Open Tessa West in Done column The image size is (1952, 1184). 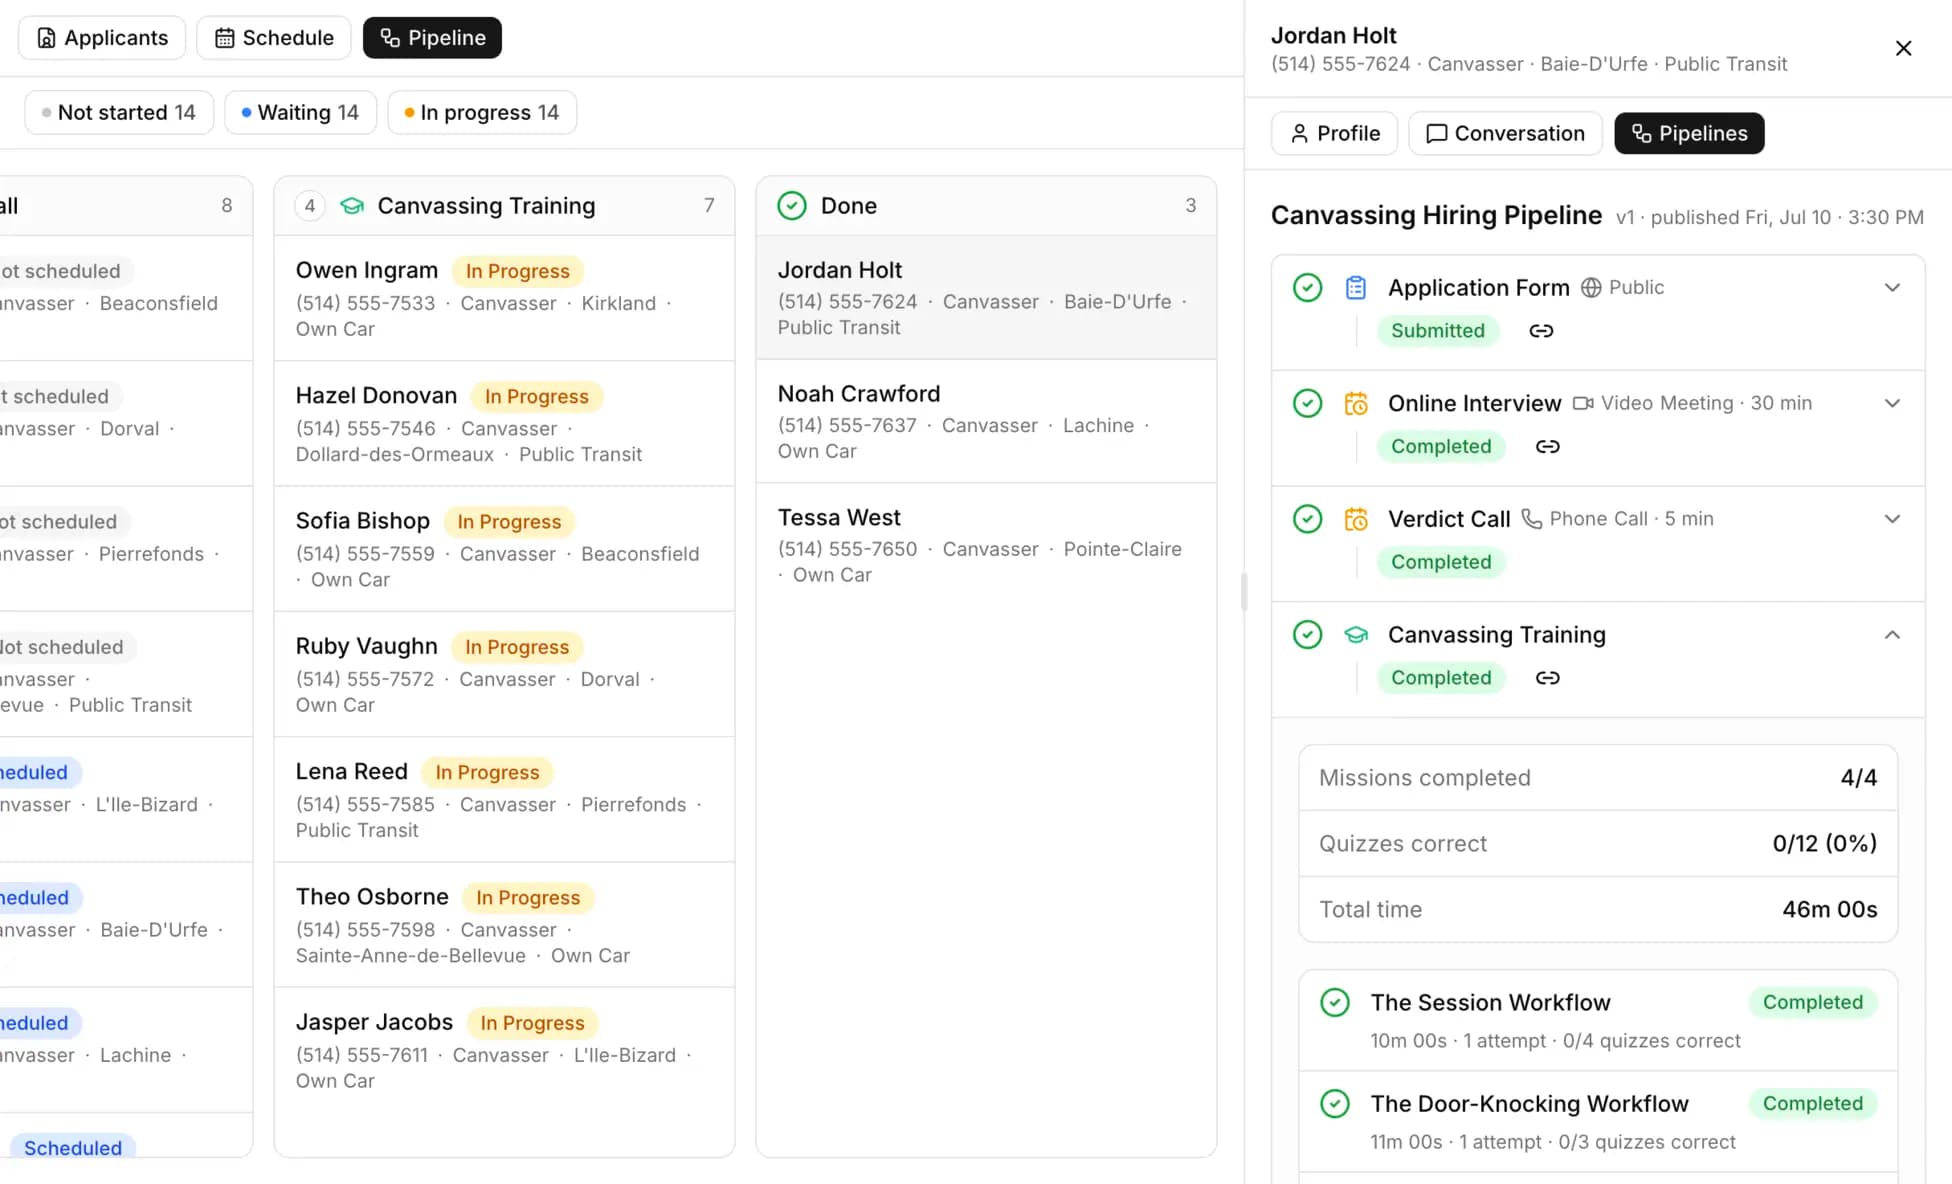pyautogui.click(x=986, y=545)
